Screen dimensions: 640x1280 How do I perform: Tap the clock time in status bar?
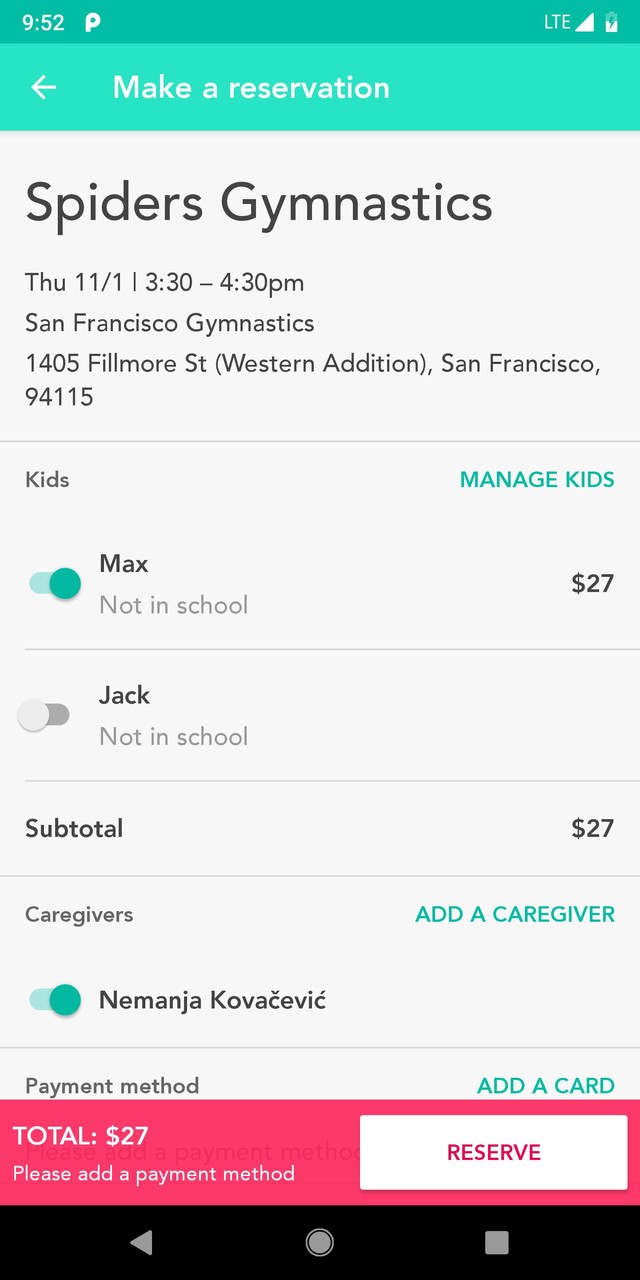click(x=43, y=22)
